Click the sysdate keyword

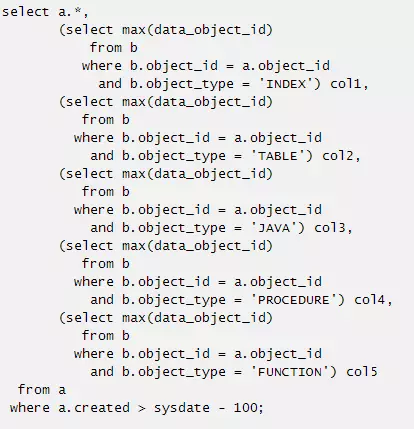[182, 408]
